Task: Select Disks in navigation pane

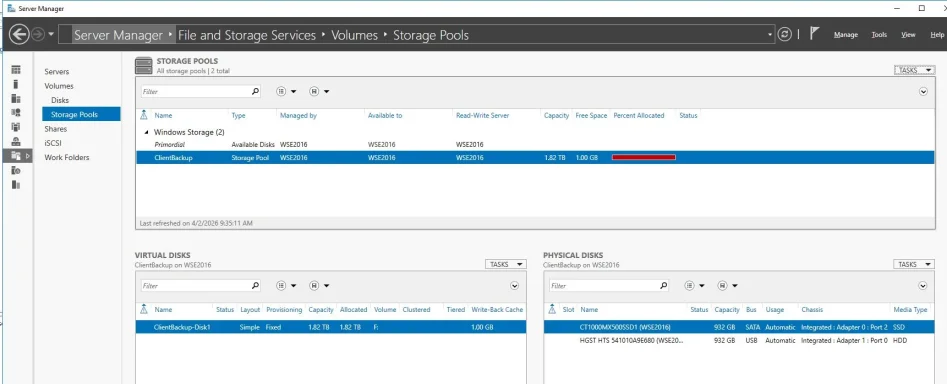Action: [60, 100]
